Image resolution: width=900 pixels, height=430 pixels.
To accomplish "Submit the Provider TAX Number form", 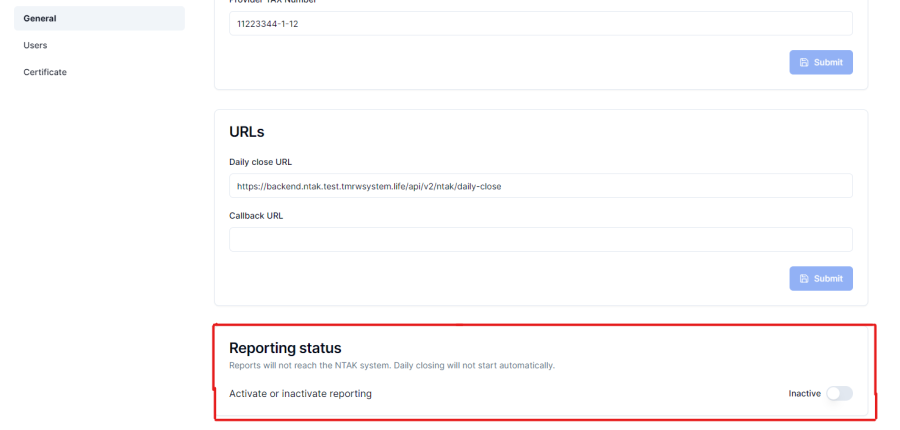I will 821,62.
